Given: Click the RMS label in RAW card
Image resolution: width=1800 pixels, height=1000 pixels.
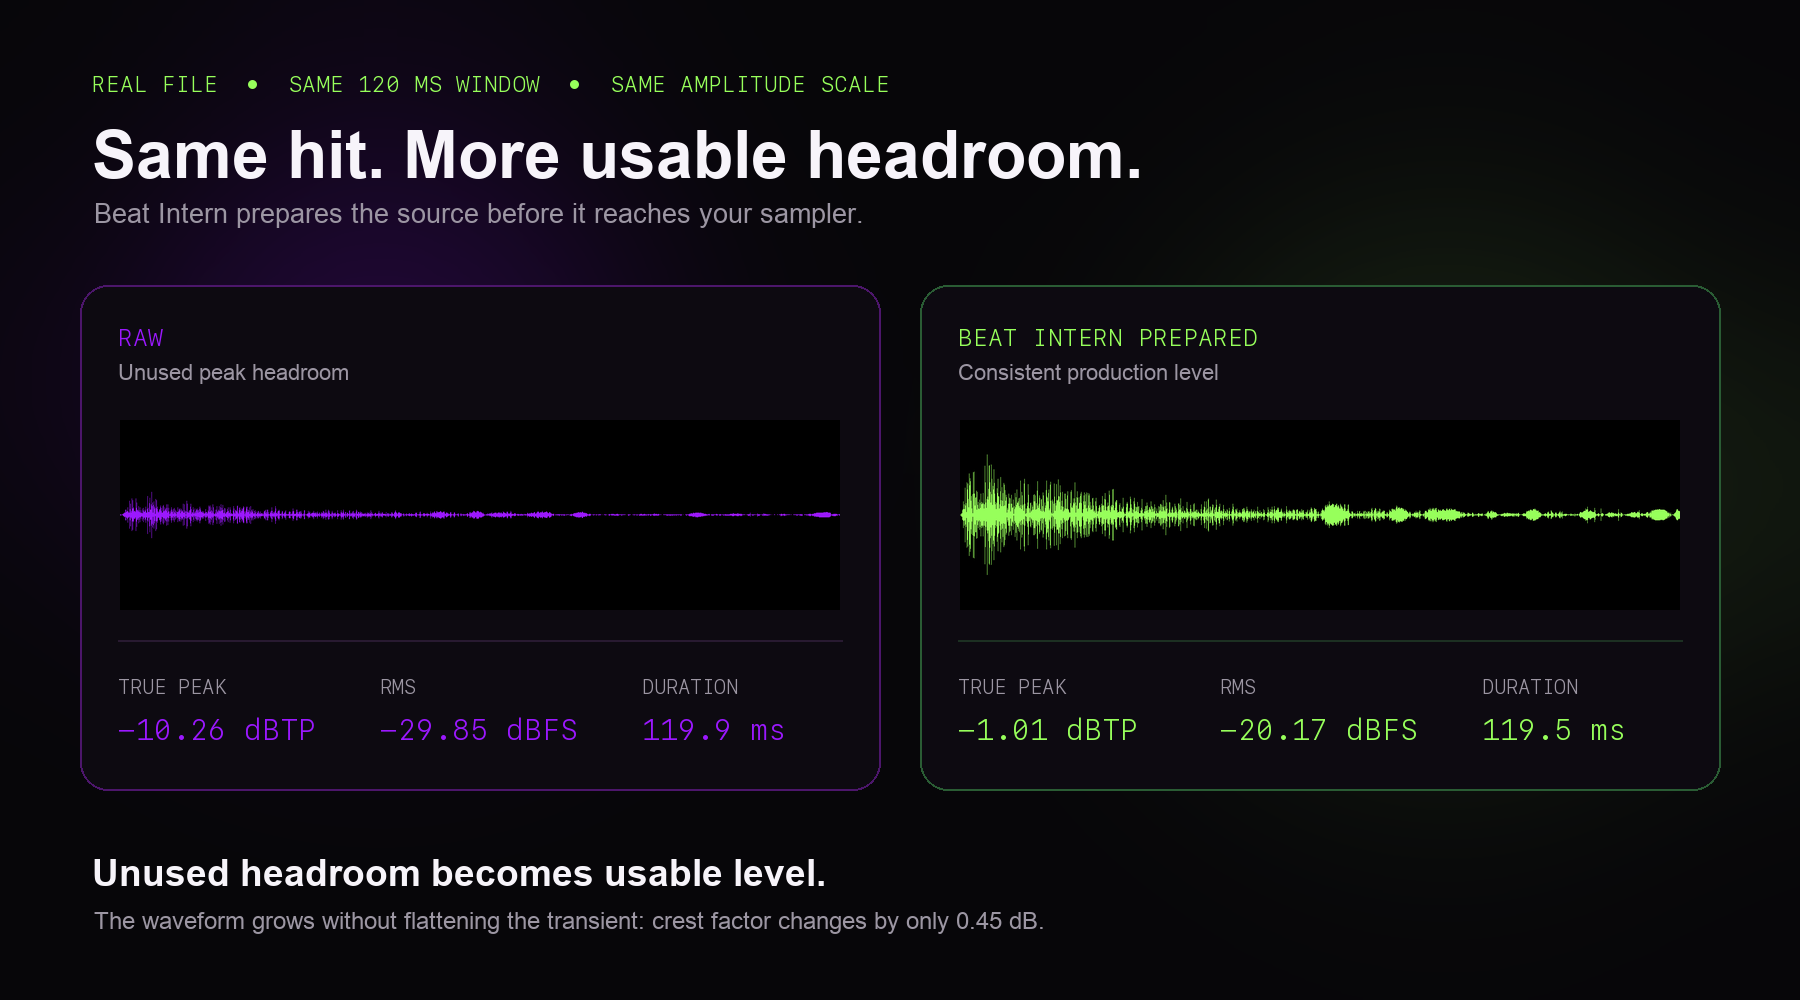Looking at the screenshot, I should (x=398, y=687).
